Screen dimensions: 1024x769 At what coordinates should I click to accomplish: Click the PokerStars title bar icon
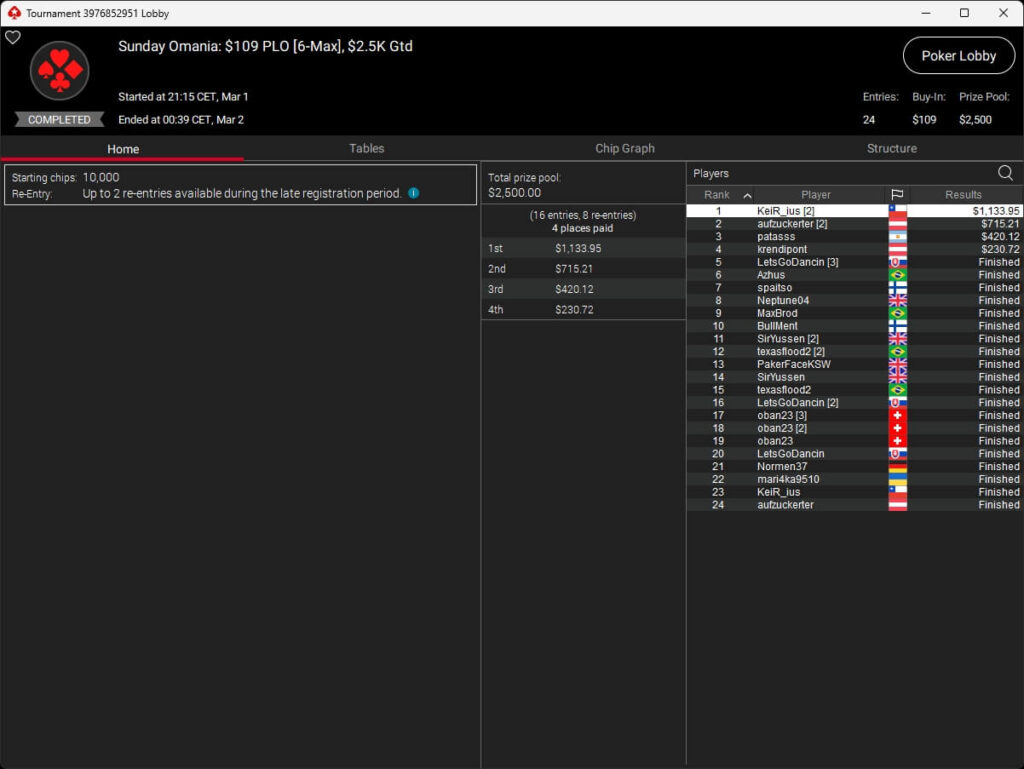coord(13,13)
